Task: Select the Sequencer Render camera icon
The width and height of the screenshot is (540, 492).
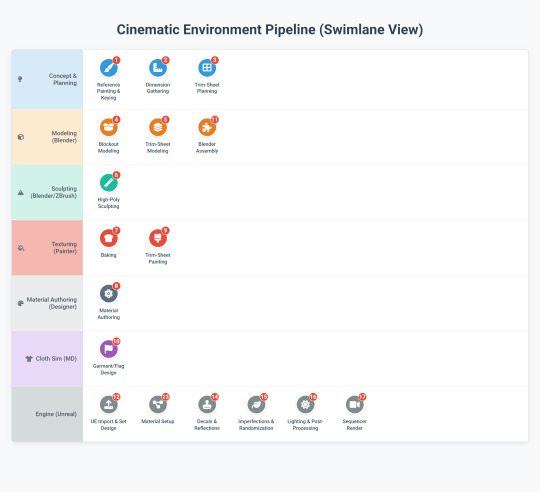Action: 355,404
